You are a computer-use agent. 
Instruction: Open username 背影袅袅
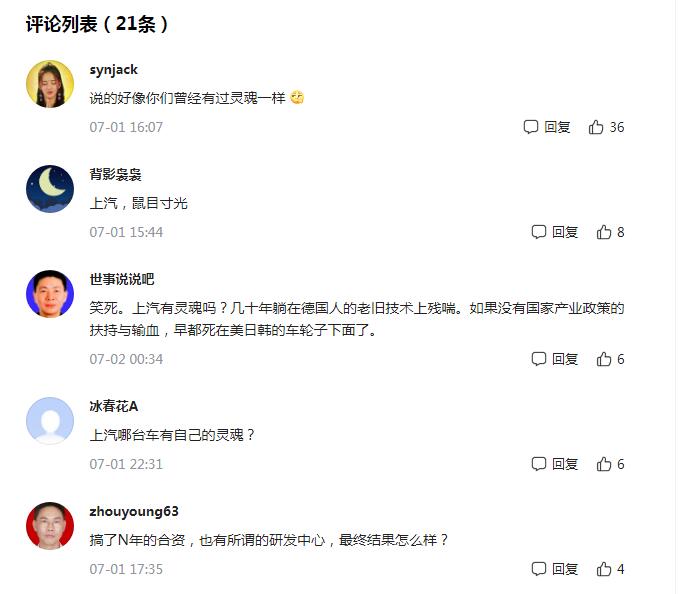(x=115, y=175)
